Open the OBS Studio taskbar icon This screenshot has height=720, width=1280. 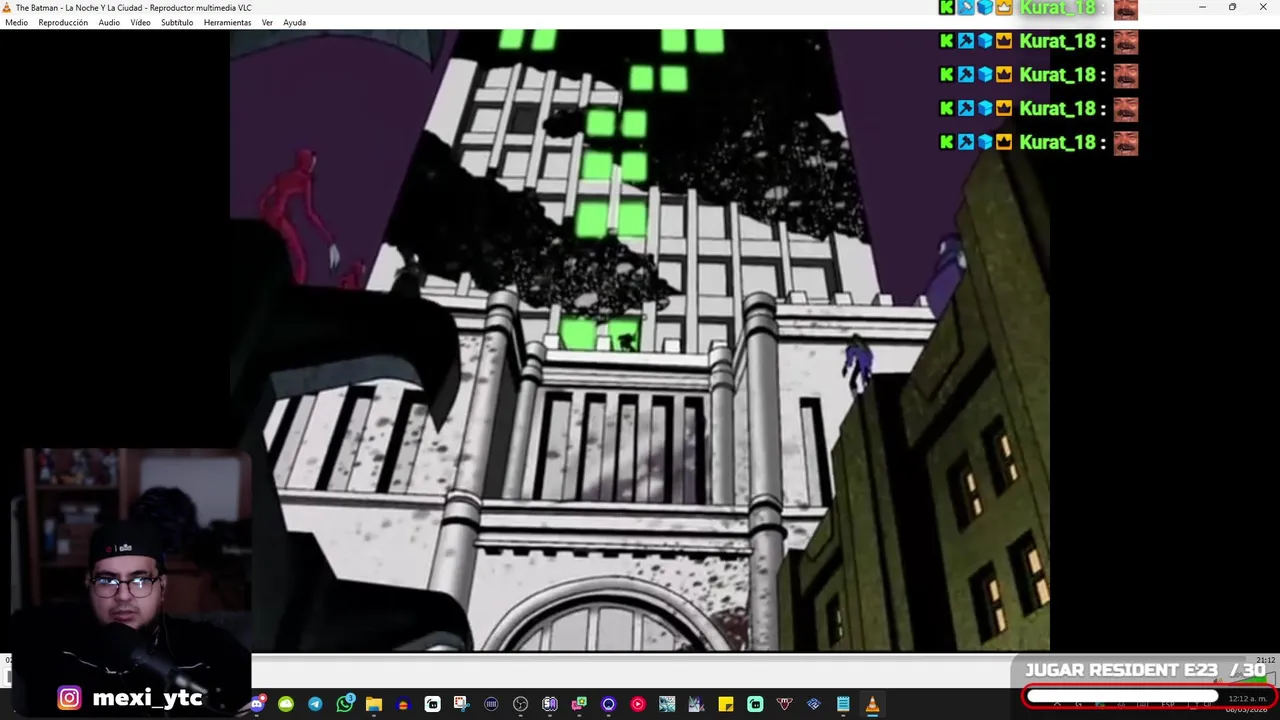click(x=520, y=704)
